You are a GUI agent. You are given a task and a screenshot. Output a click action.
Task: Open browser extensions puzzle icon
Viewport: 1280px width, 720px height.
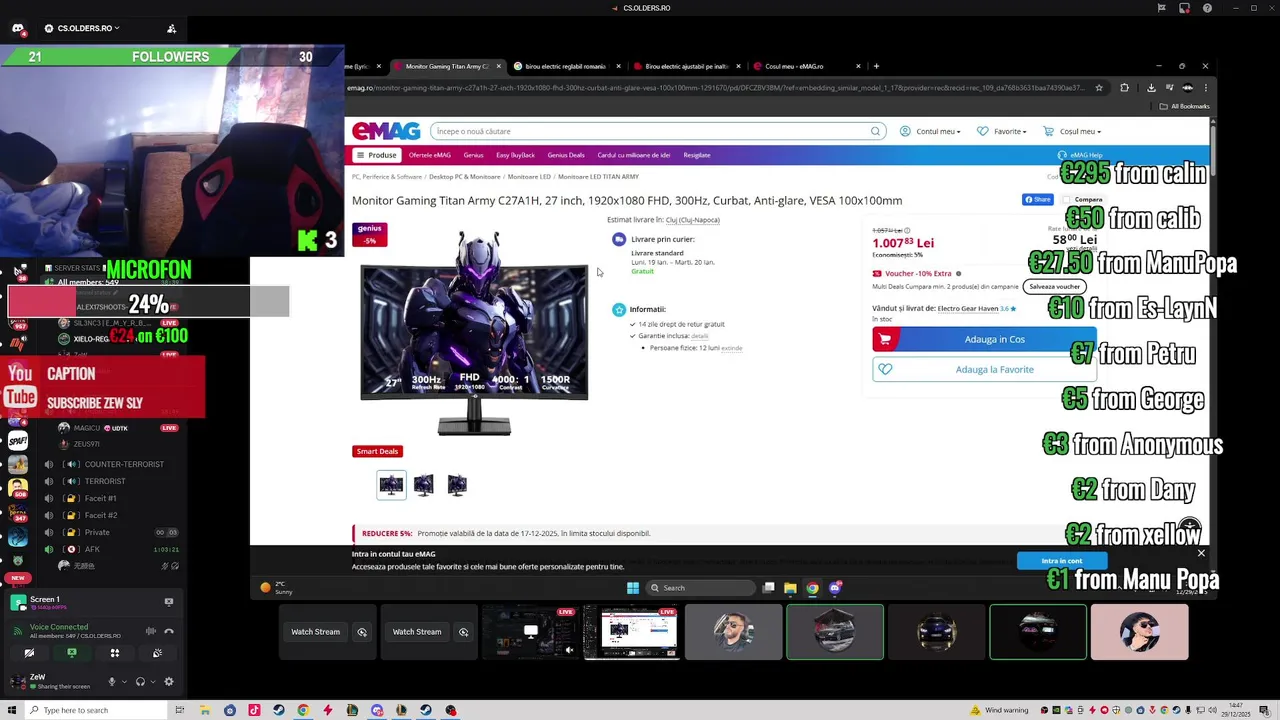(1124, 88)
